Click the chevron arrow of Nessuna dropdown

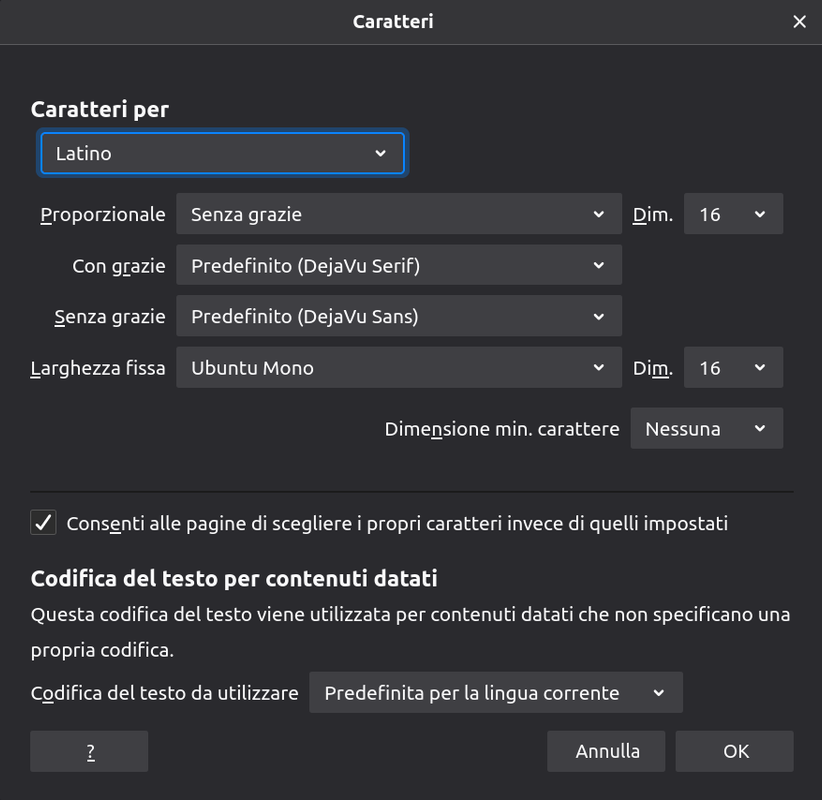click(x=760, y=429)
